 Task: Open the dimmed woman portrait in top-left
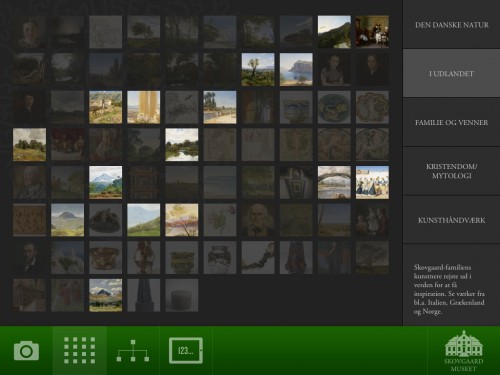pyautogui.click(x=29, y=32)
